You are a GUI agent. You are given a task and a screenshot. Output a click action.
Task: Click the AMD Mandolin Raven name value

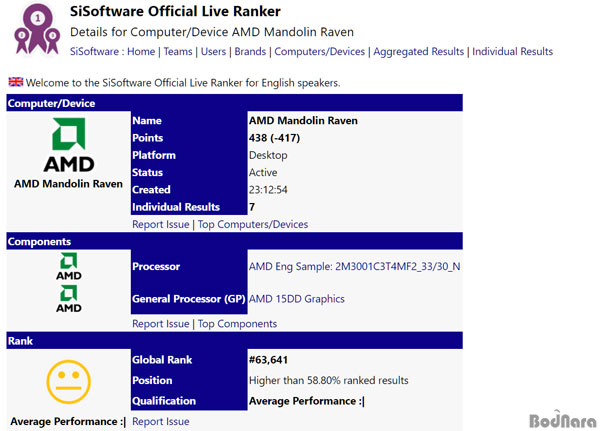303,121
